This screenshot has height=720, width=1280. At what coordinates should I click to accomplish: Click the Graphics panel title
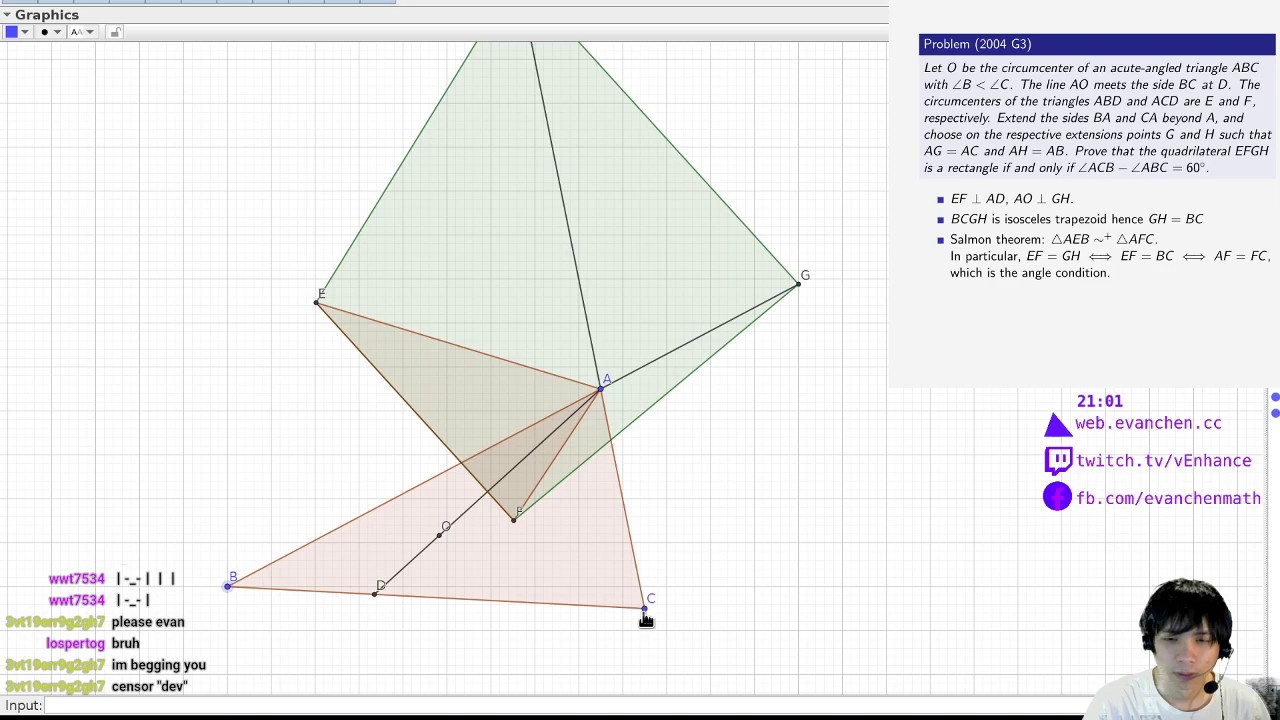click(46, 15)
